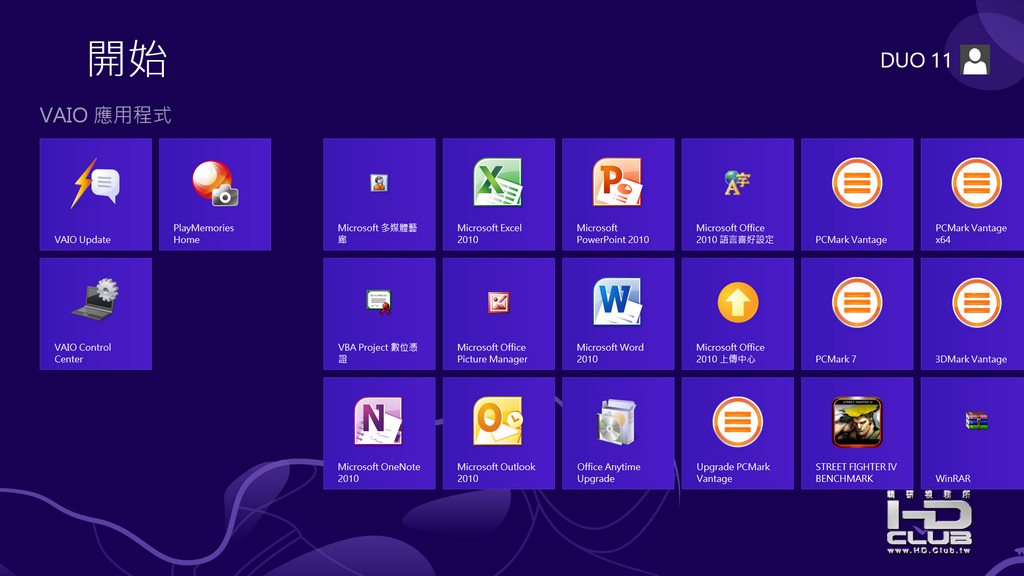Launch Microsoft PowerPoint 2010
Image resolution: width=1024 pixels, height=576 pixels.
click(618, 194)
